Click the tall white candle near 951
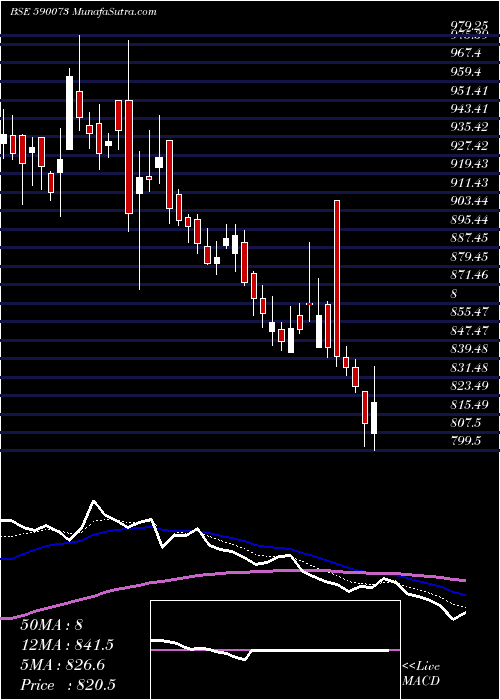 [x=70, y=113]
